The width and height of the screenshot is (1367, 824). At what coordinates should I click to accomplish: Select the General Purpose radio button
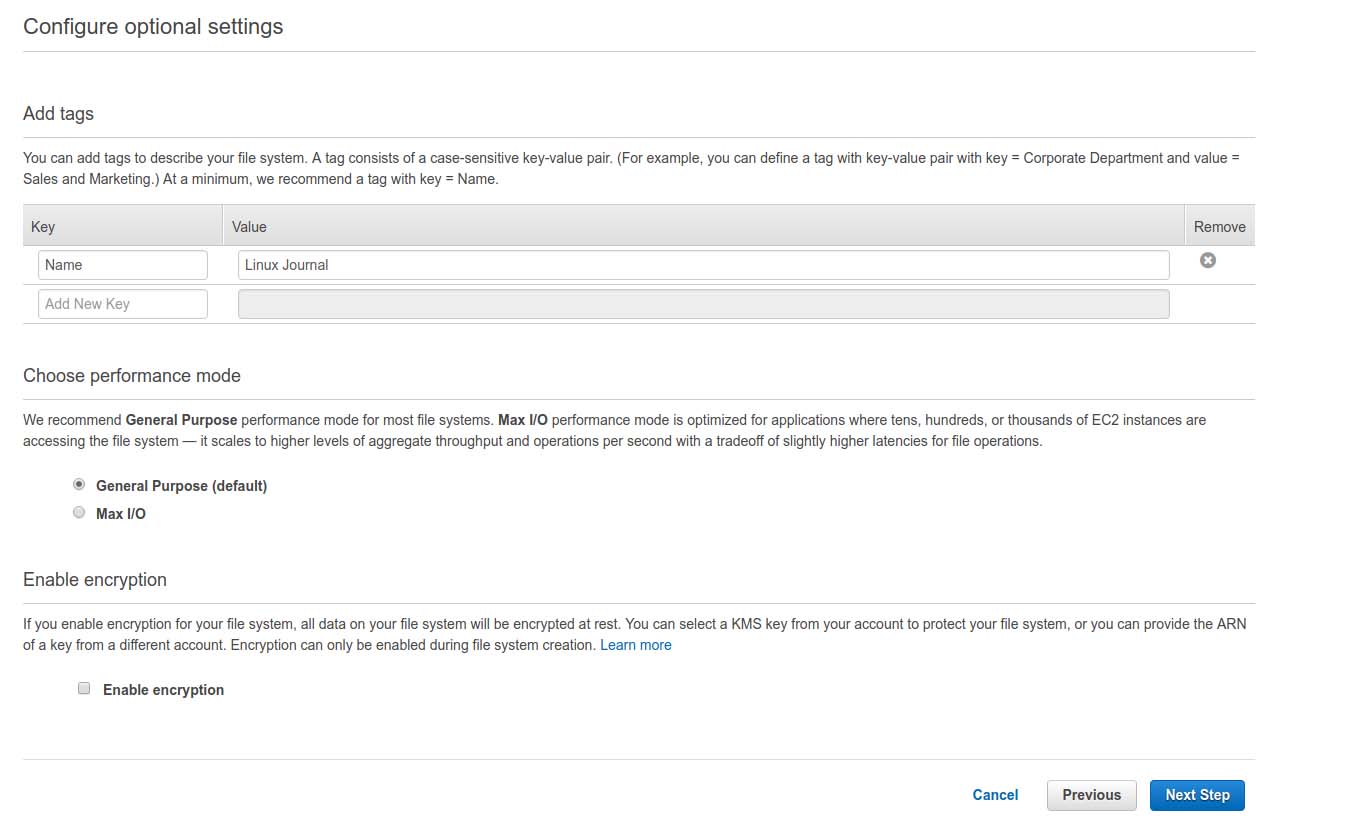tap(79, 485)
